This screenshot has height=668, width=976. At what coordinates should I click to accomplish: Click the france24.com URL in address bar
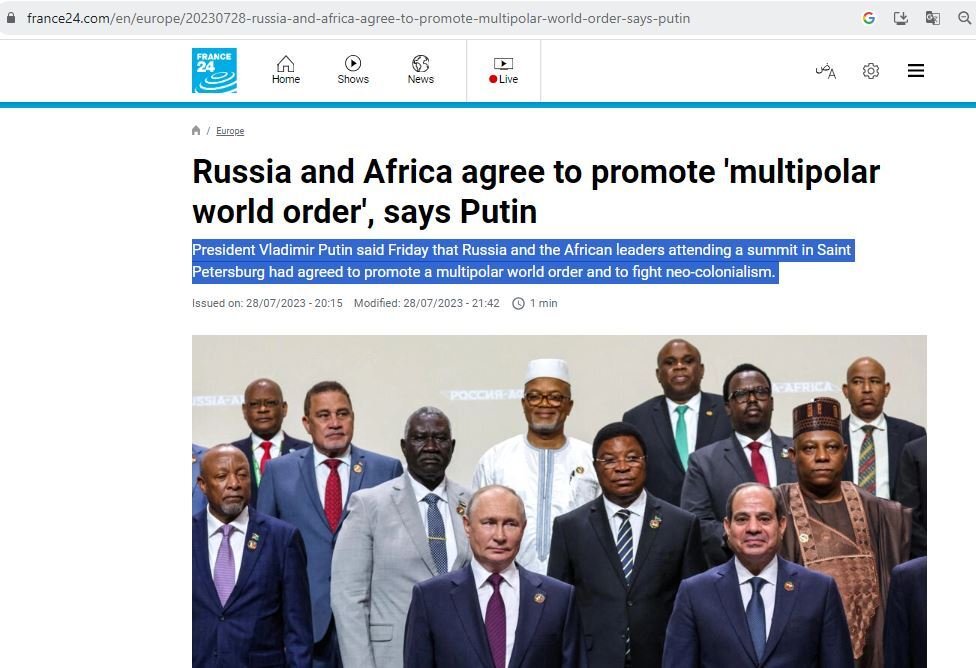tap(358, 18)
